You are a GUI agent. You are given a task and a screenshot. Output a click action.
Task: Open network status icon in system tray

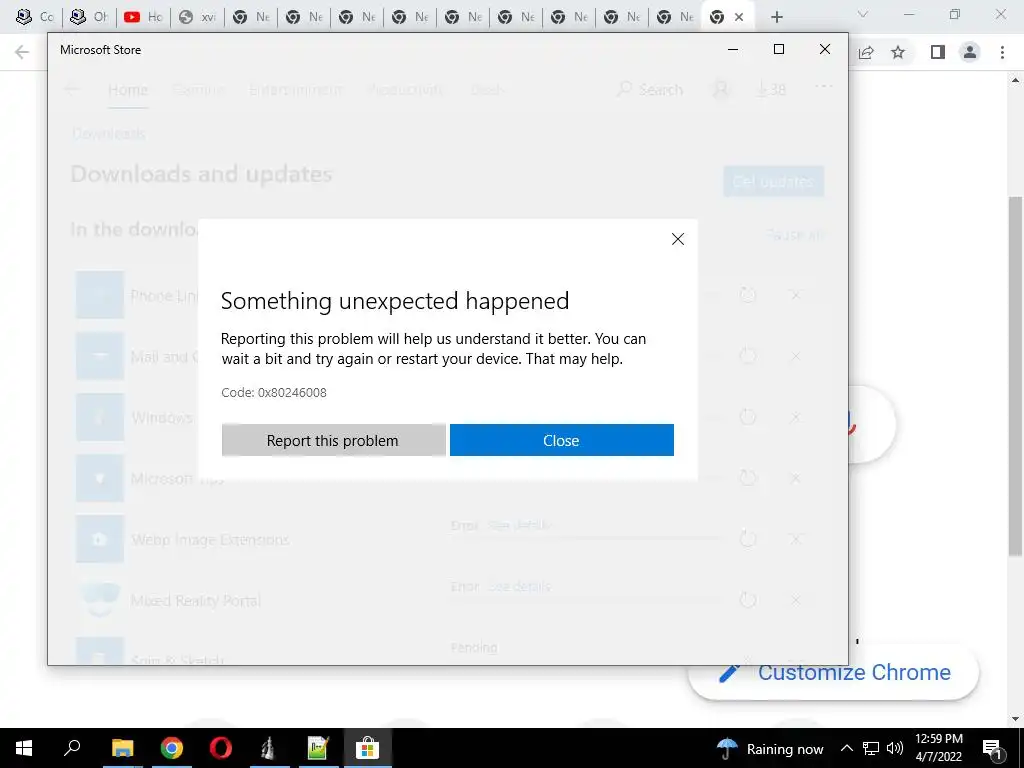(x=871, y=748)
